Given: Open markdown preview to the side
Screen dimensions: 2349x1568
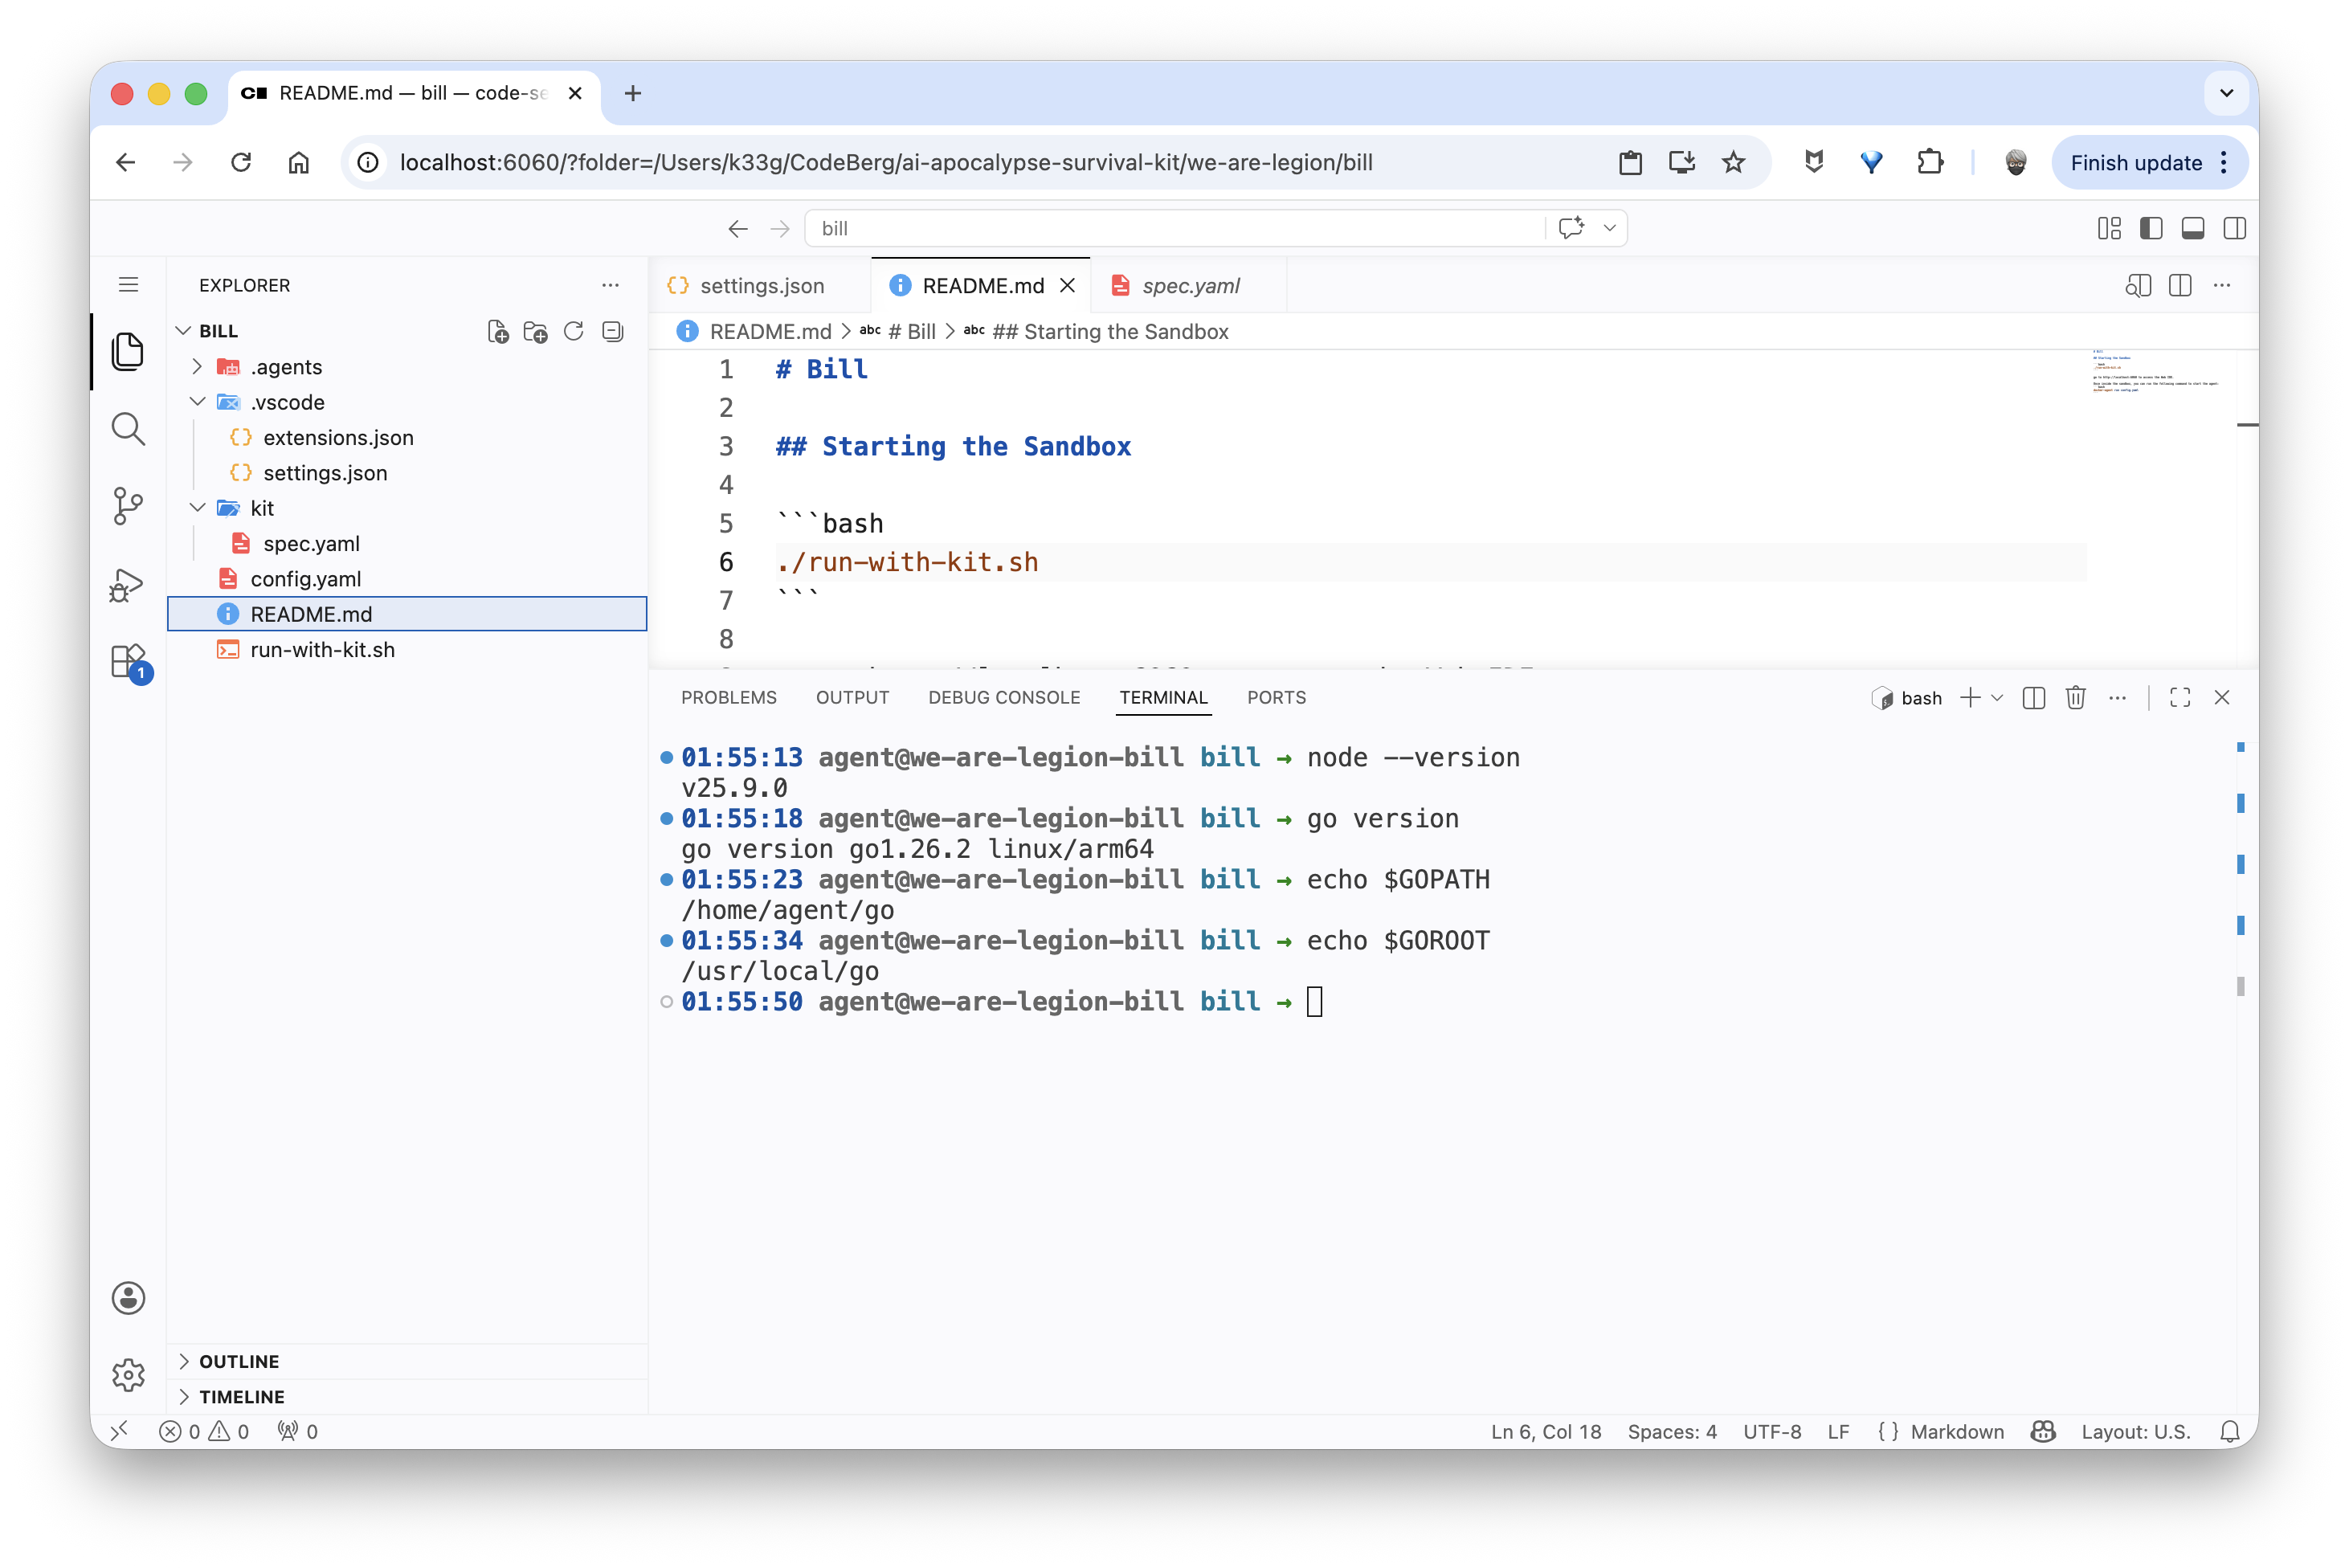Looking at the screenshot, I should 2138,285.
